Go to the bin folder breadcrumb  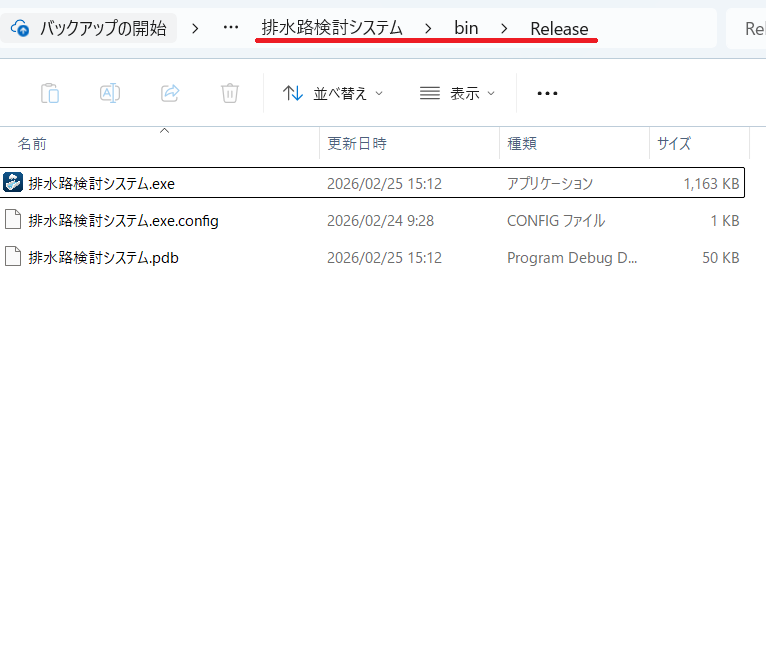466,28
